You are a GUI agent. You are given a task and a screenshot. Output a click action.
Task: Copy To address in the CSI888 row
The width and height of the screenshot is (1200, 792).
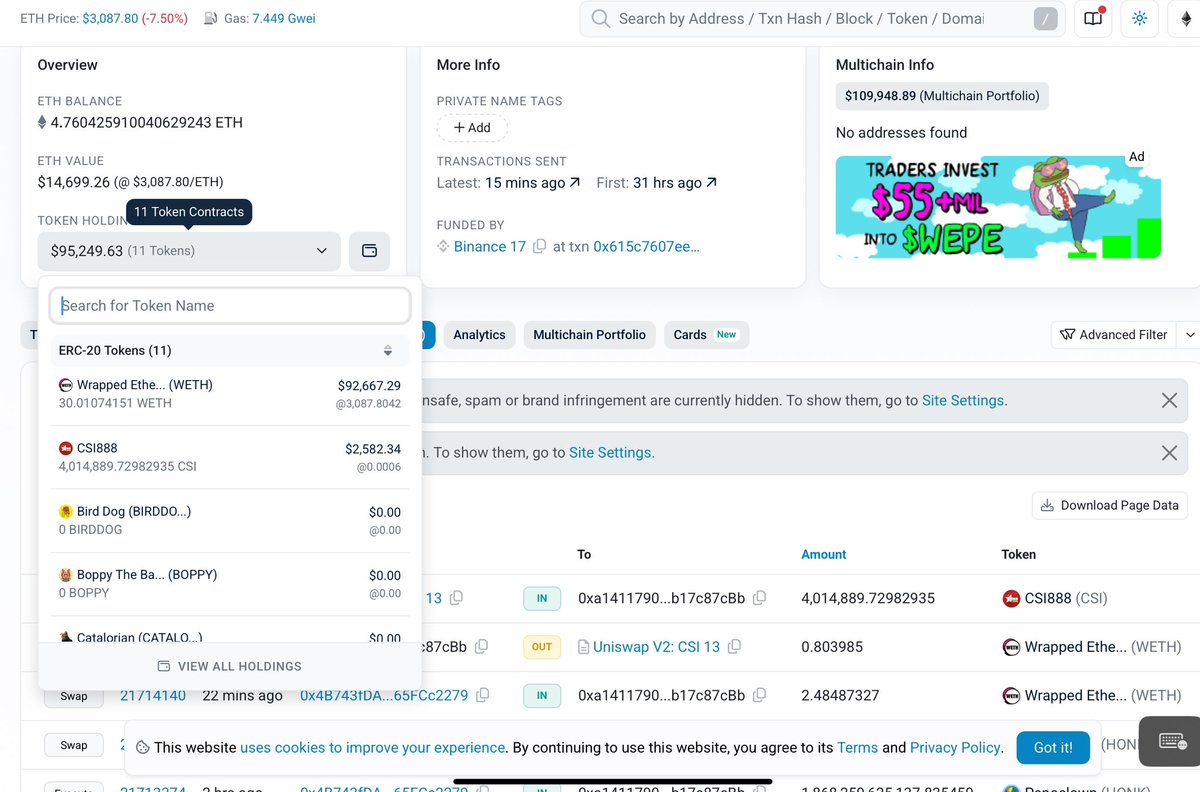pyautogui.click(x=759, y=598)
